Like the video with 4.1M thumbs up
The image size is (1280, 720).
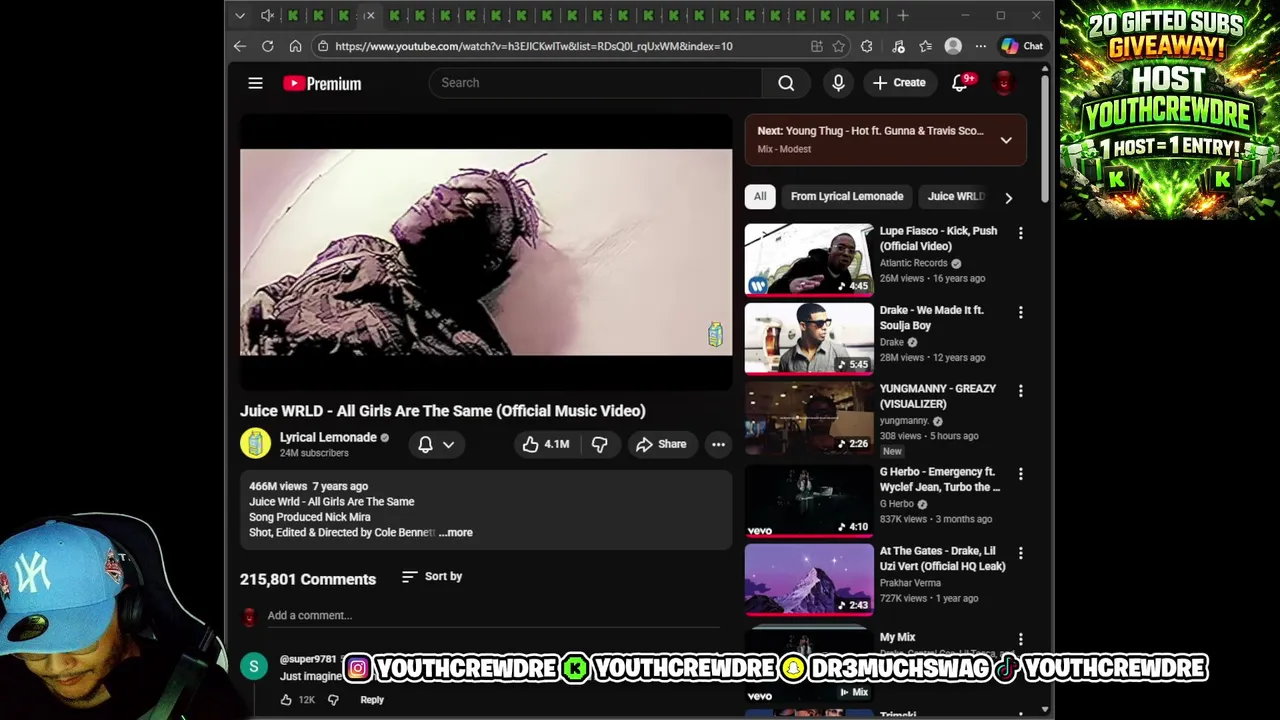546,444
